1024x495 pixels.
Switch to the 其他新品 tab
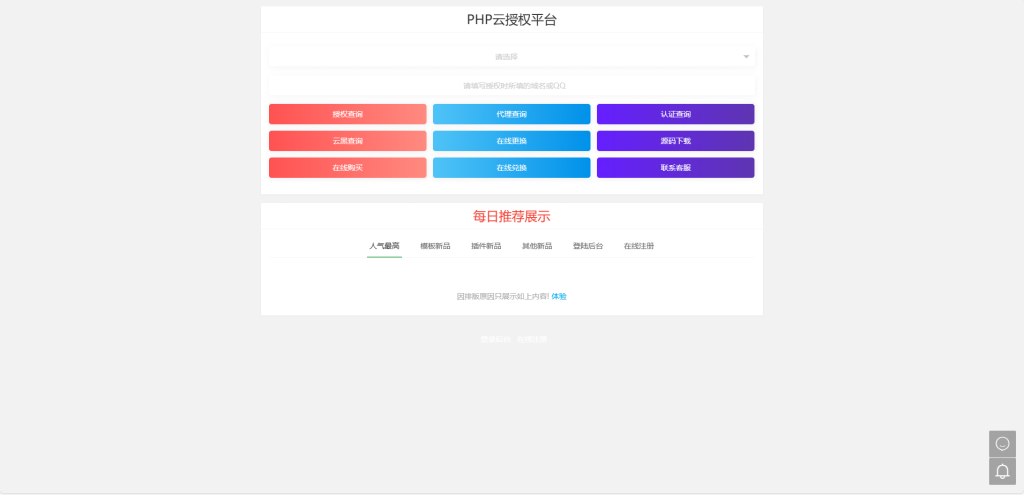point(537,246)
